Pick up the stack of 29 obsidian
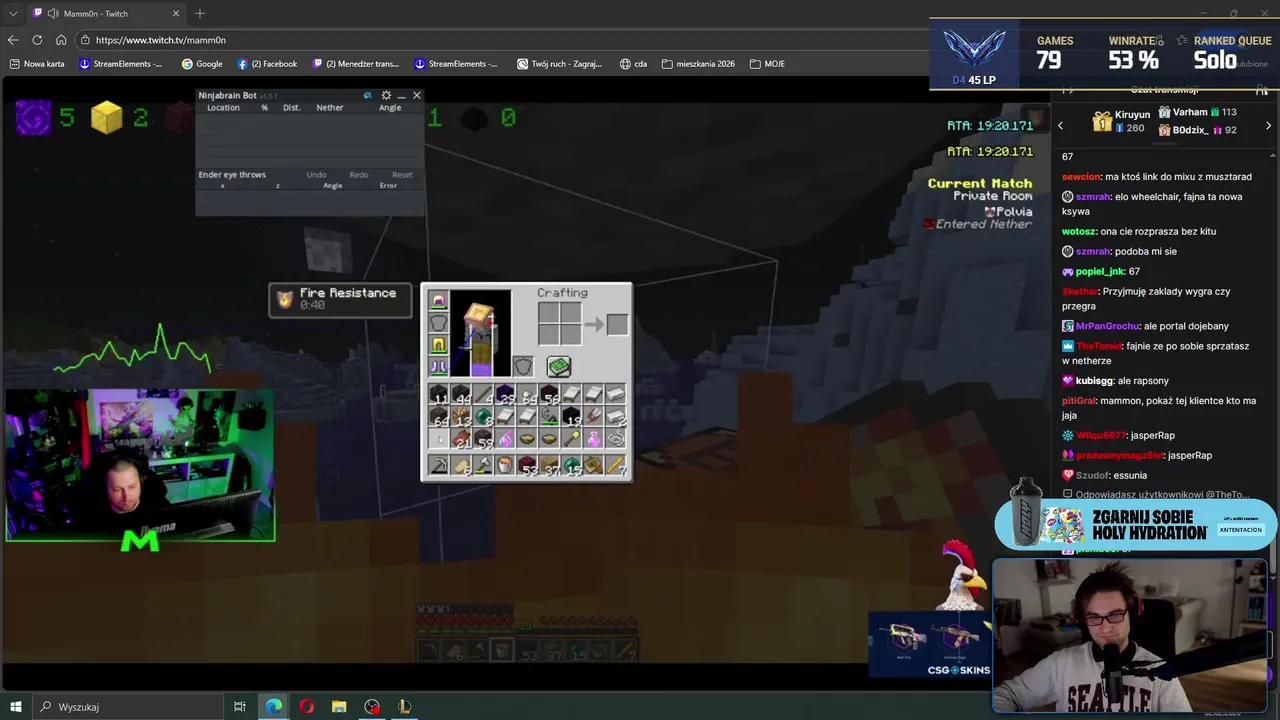 click(x=505, y=395)
